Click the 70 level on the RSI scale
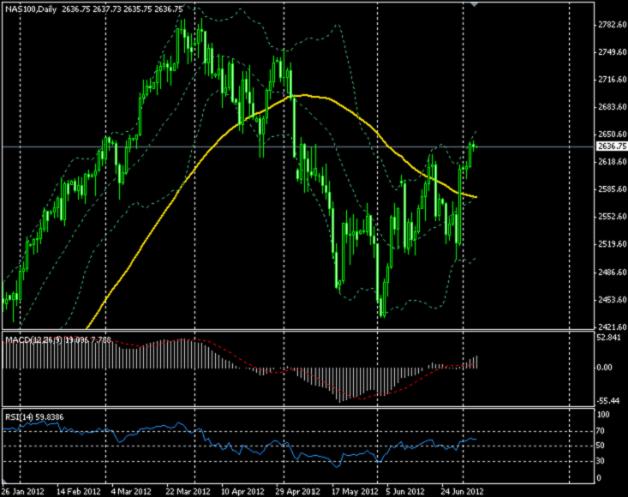The height and width of the screenshot is (497, 628). pos(601,431)
